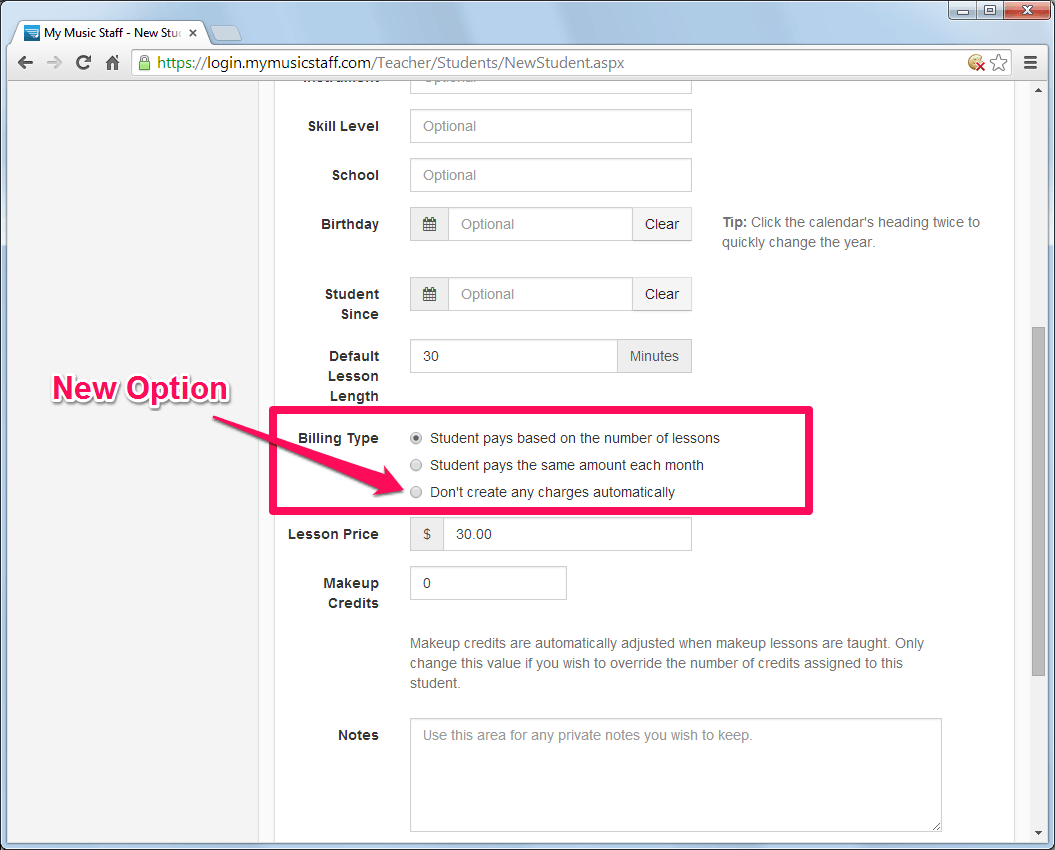Click the 'Notes' field label
Image resolution: width=1055 pixels, height=850 pixels.
[359, 735]
